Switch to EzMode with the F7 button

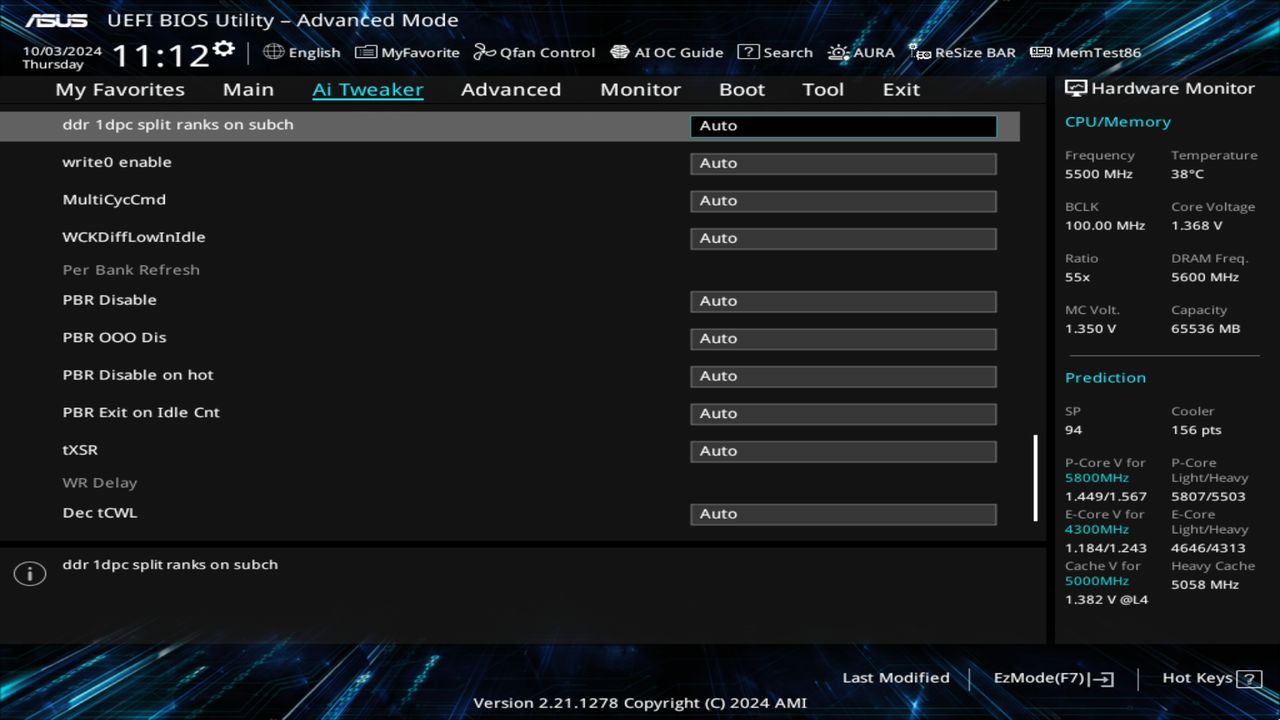(1051, 678)
